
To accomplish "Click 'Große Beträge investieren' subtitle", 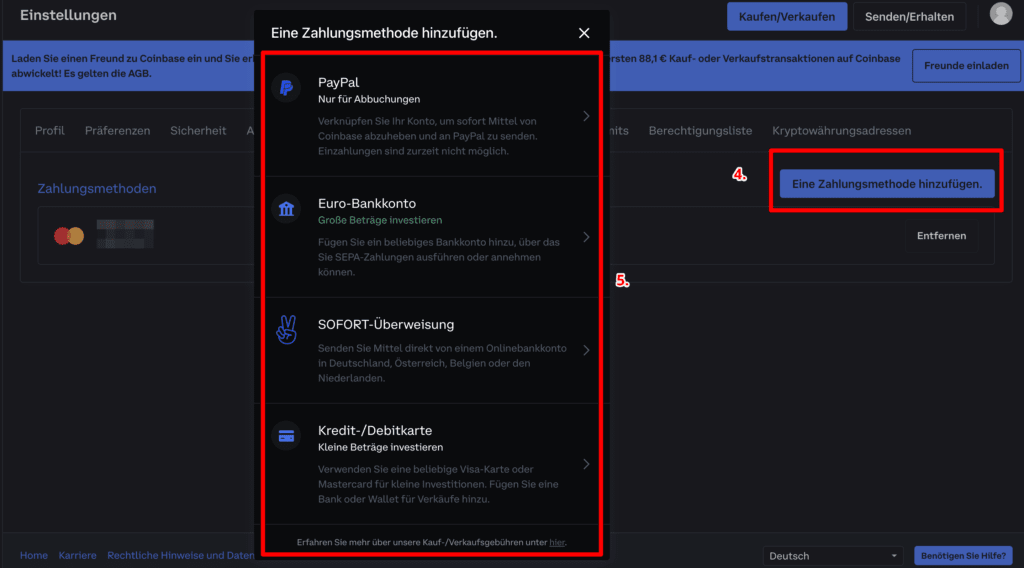I will pyautogui.click(x=380, y=220).
